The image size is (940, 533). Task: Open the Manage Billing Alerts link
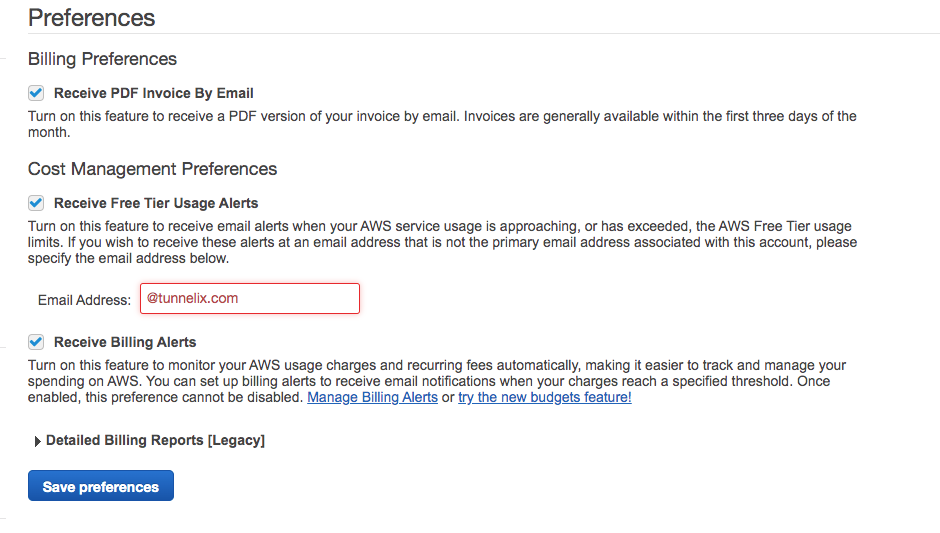(x=372, y=397)
